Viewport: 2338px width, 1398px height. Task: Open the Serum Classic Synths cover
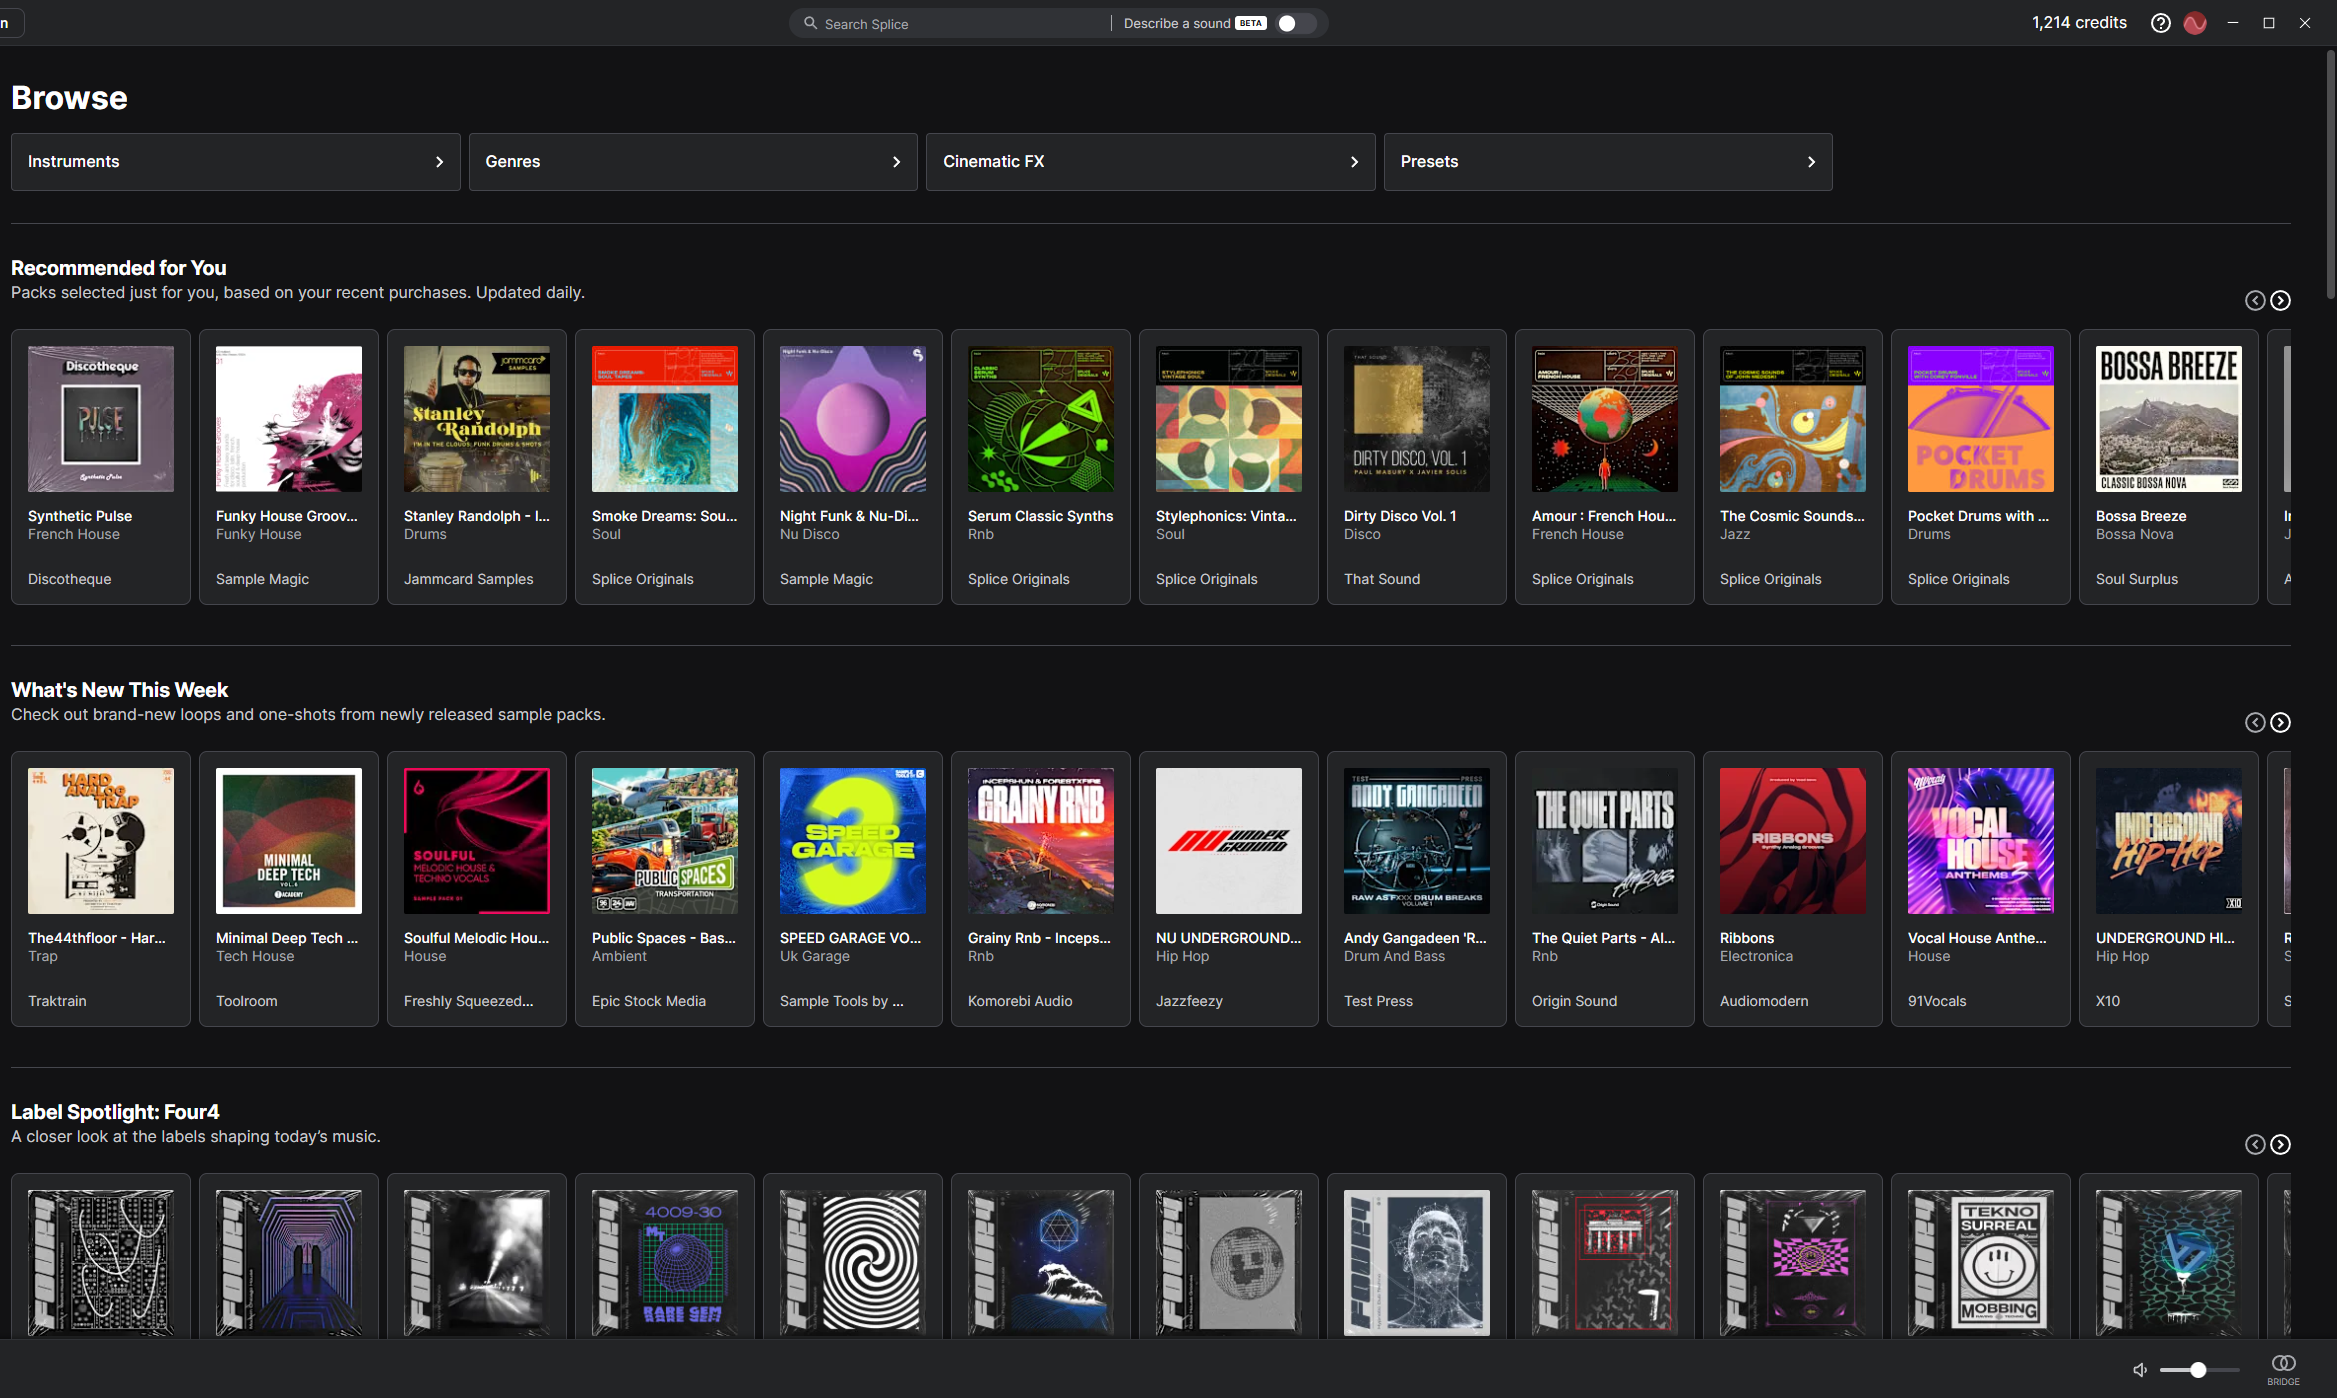(x=1041, y=419)
